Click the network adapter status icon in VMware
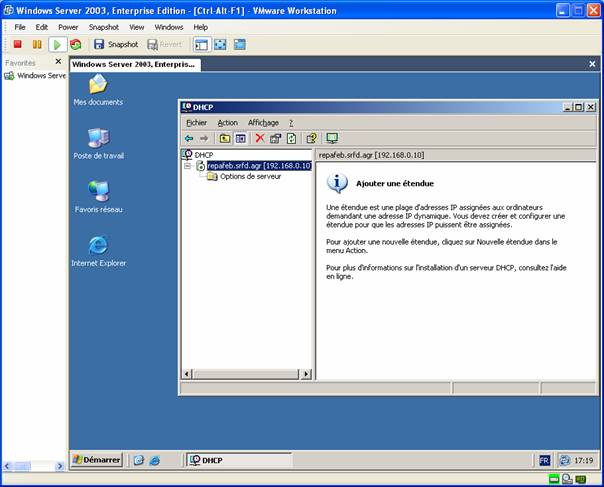Screen dimensions: 604x487 (567, 479)
